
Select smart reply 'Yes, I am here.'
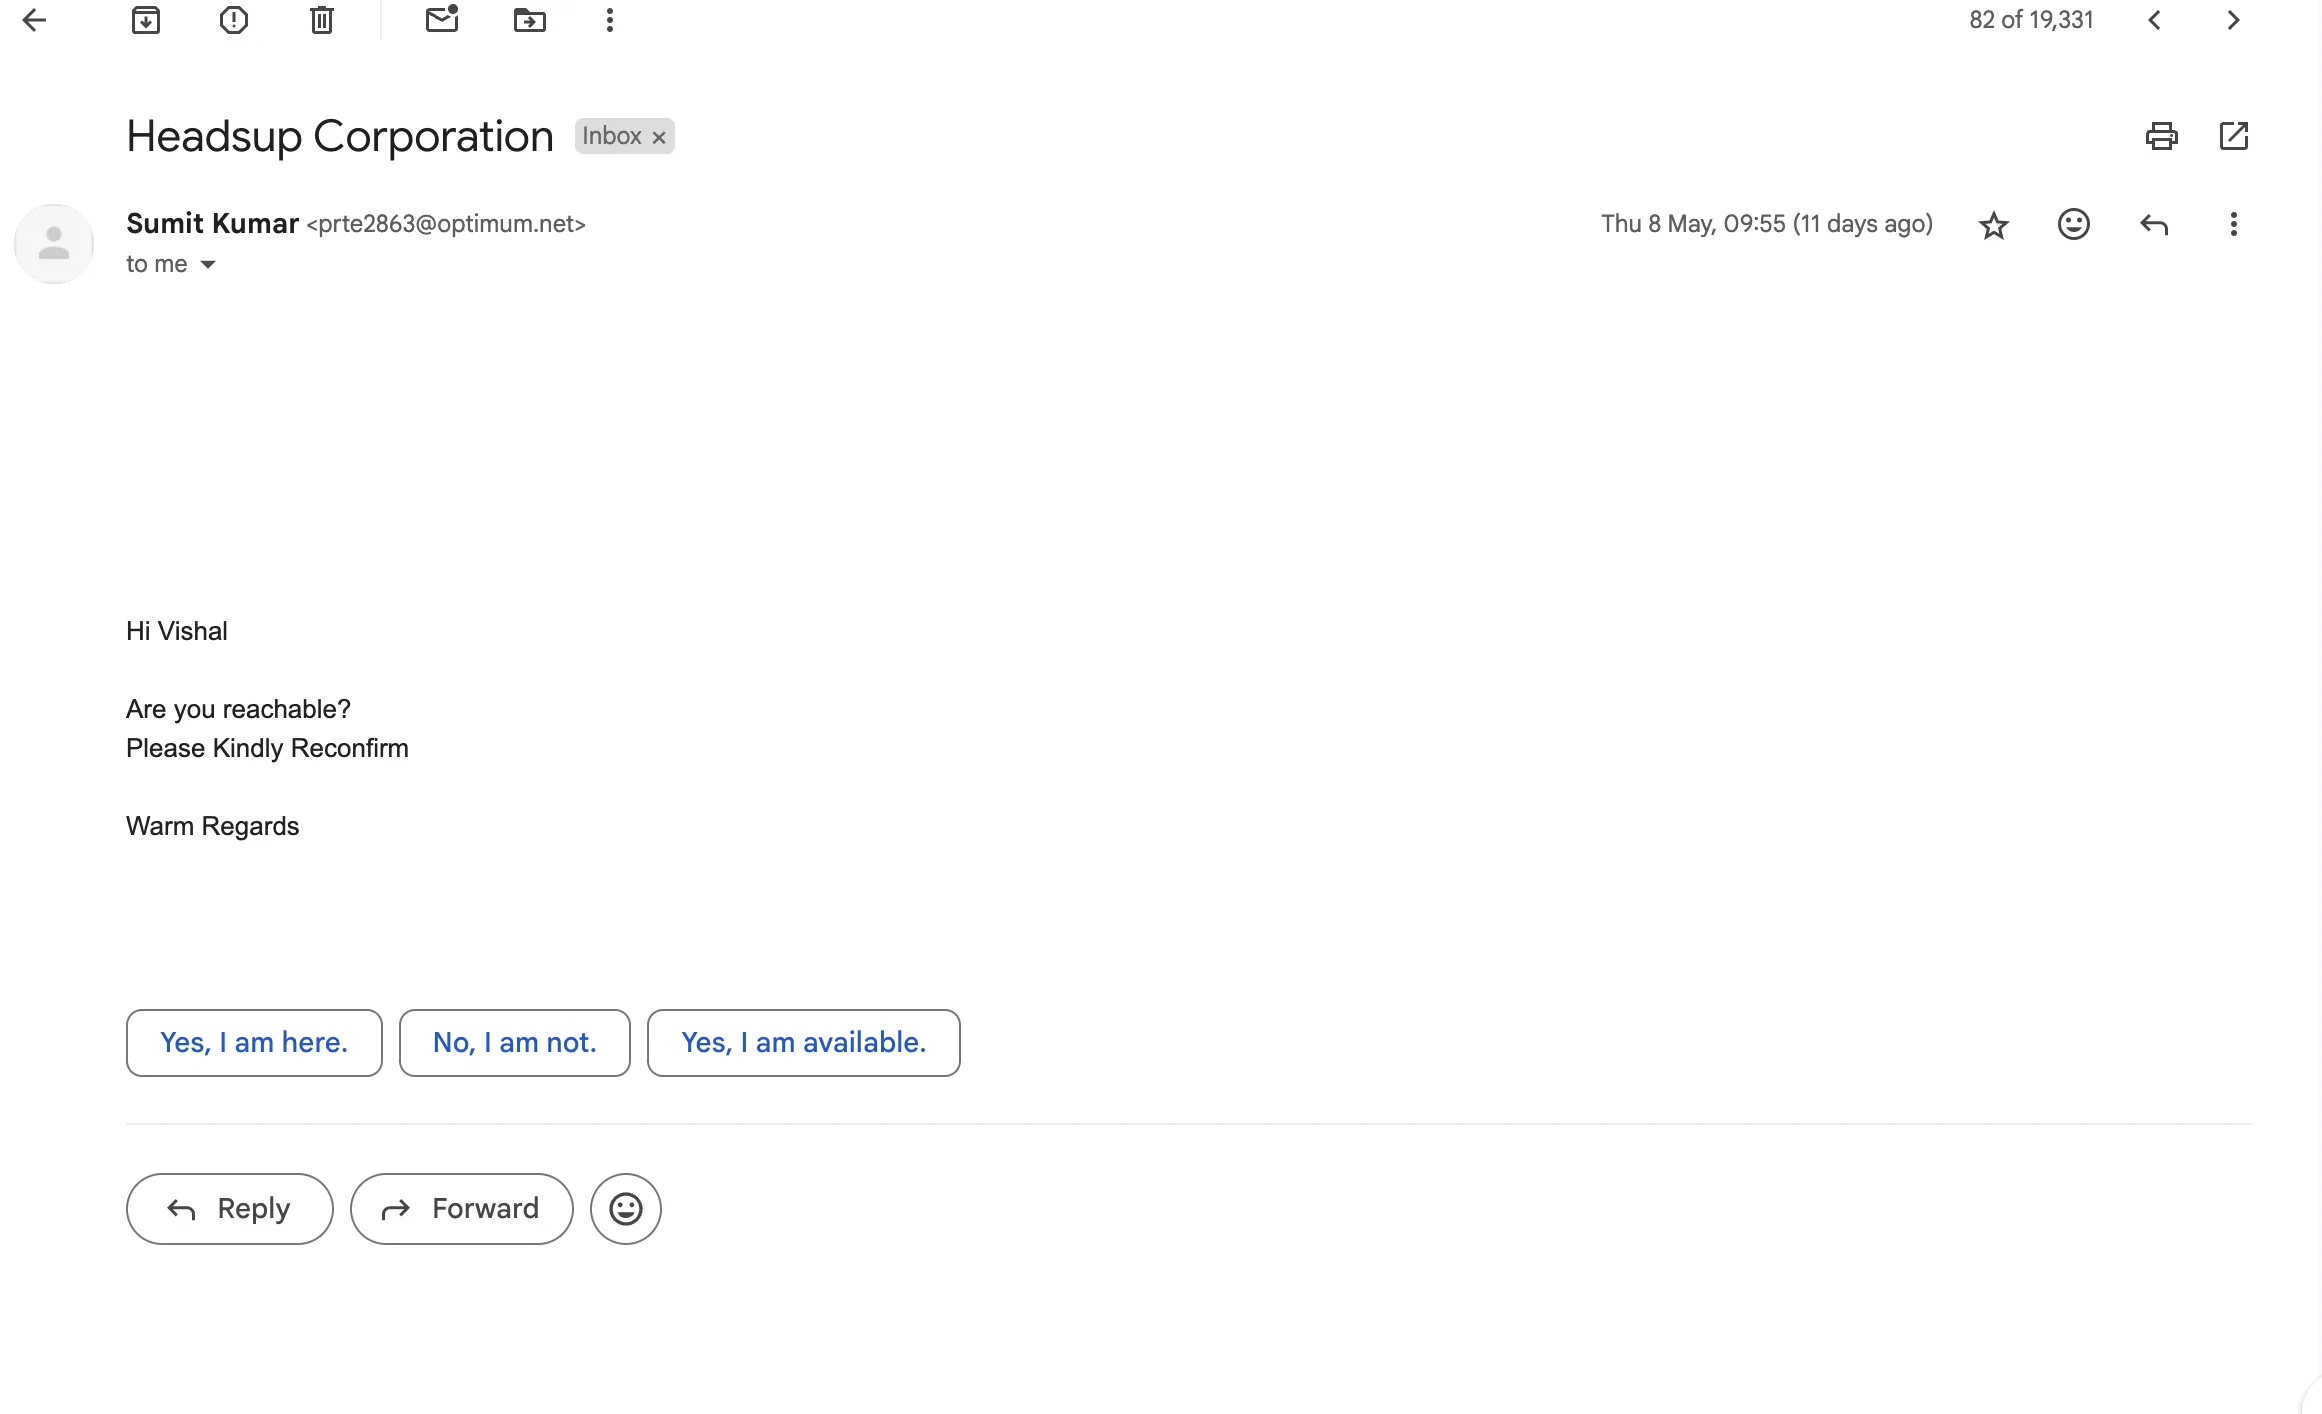tap(253, 1042)
